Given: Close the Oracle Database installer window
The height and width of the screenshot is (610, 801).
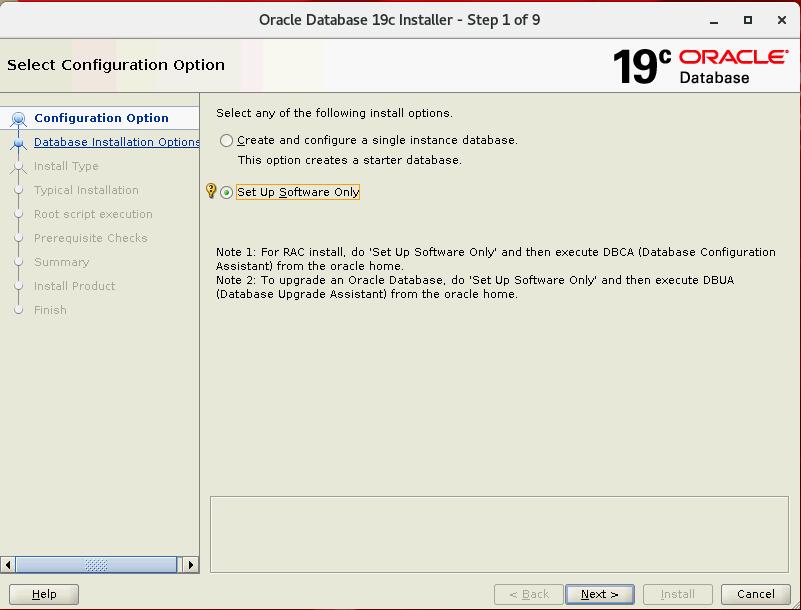Looking at the screenshot, I should pos(779,20).
